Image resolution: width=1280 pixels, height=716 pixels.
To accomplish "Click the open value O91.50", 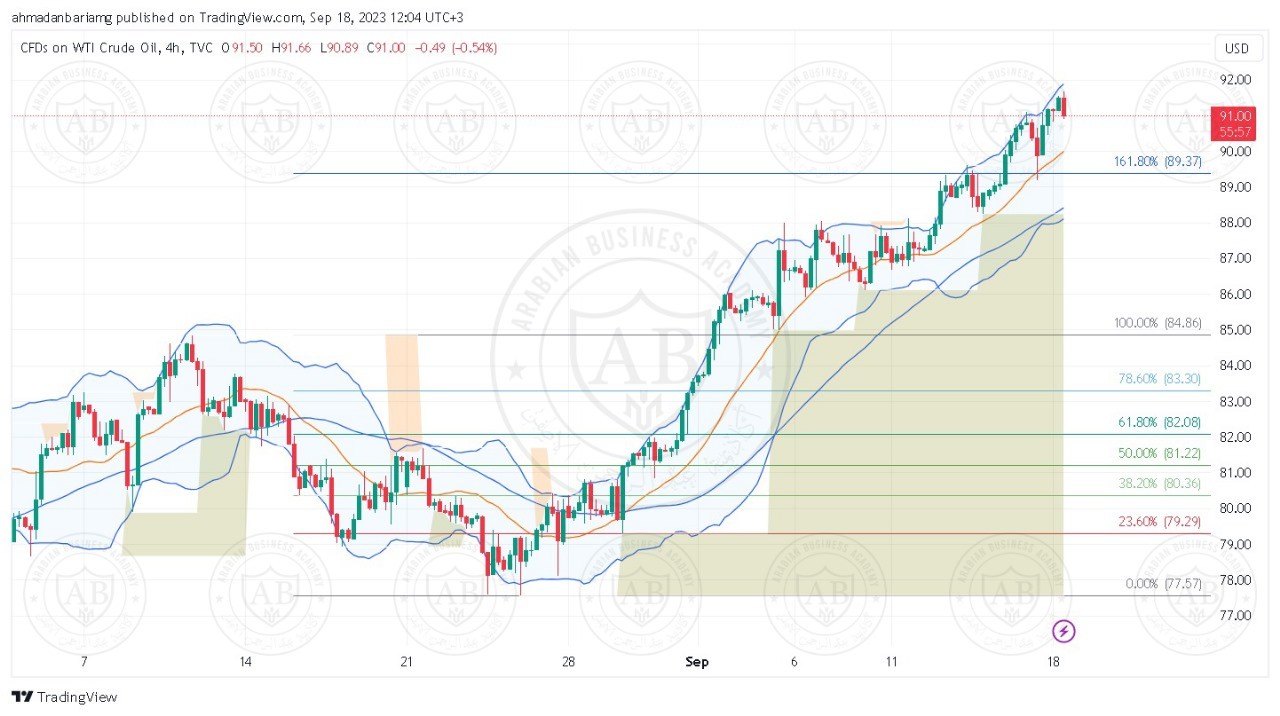I will tap(243, 48).
